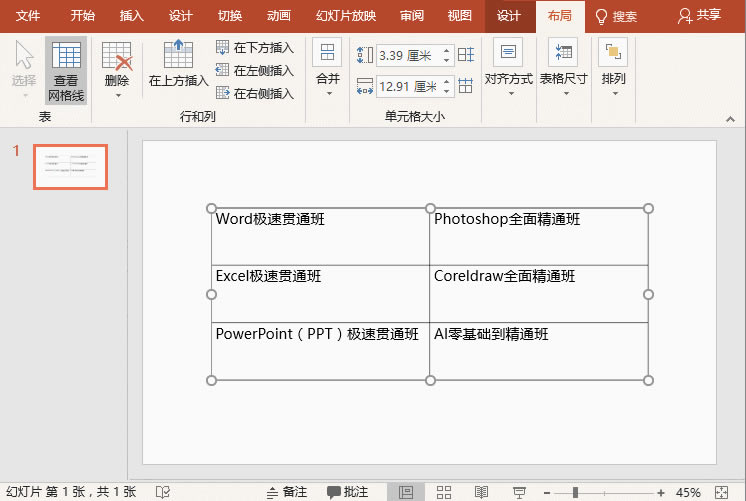This screenshot has height=501, width=746.
Task: Click the Distribute Rows icon
Action: [x=466, y=55]
